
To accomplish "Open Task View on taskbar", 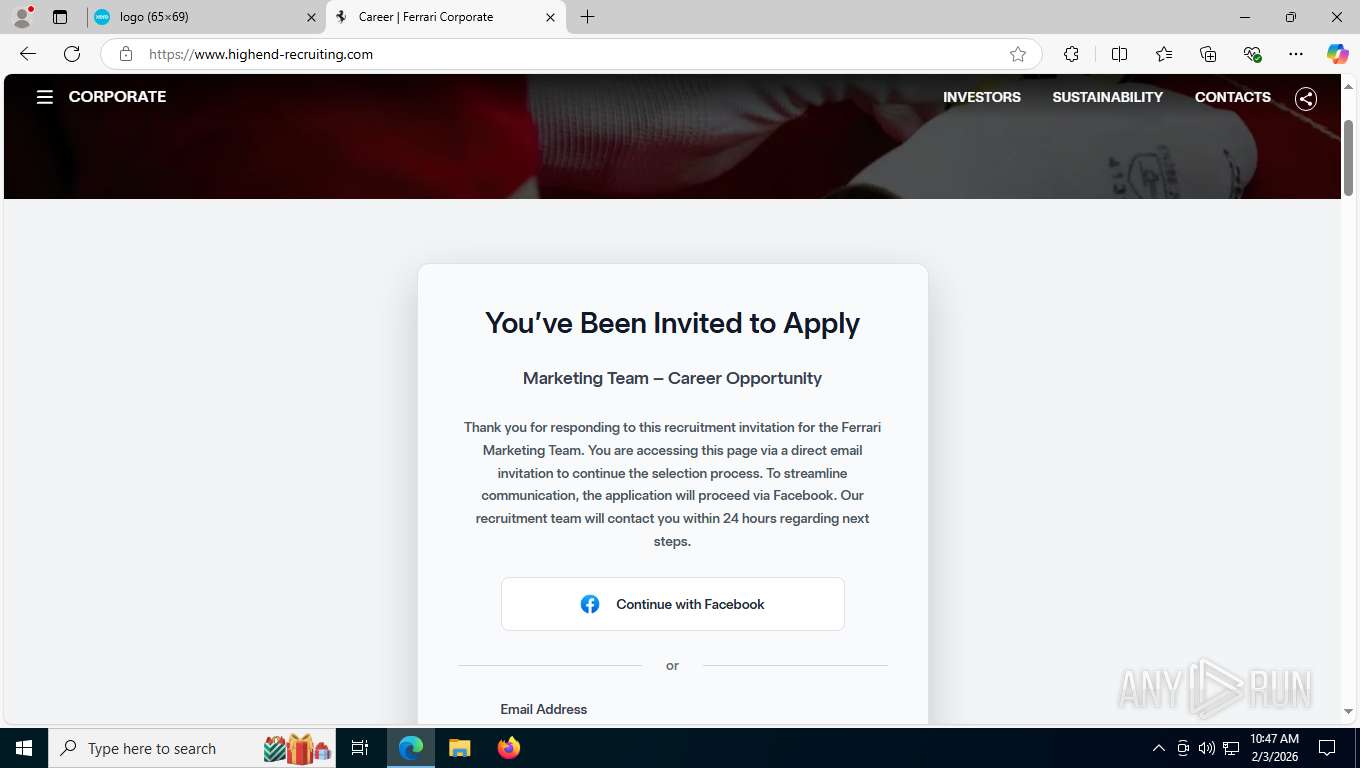I will 360,748.
